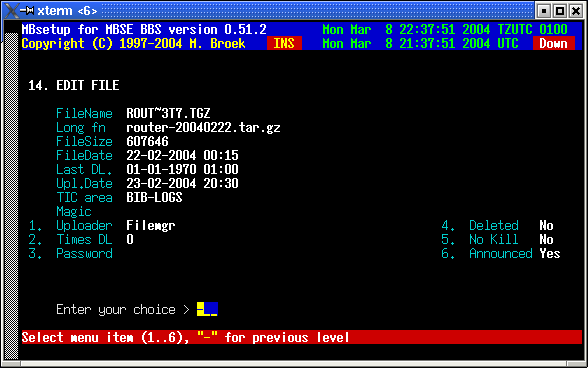Viewport: 588px width, 368px height.
Task: Click the pin icon beside xterm title
Action: 27,11
